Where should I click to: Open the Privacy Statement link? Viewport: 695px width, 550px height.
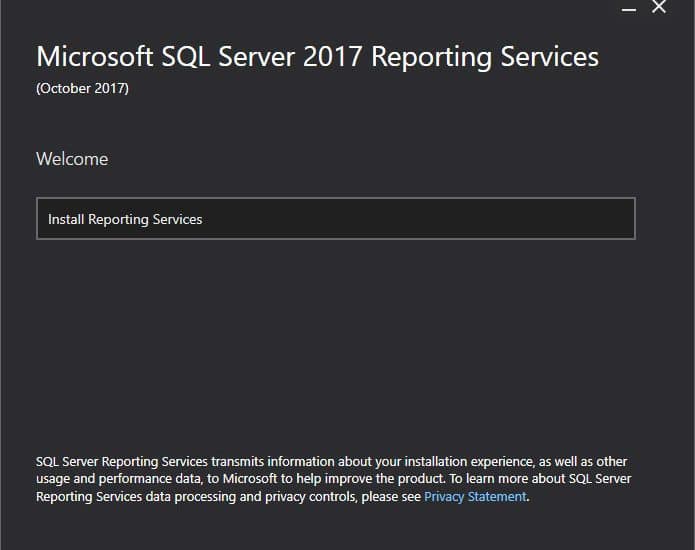coord(475,496)
